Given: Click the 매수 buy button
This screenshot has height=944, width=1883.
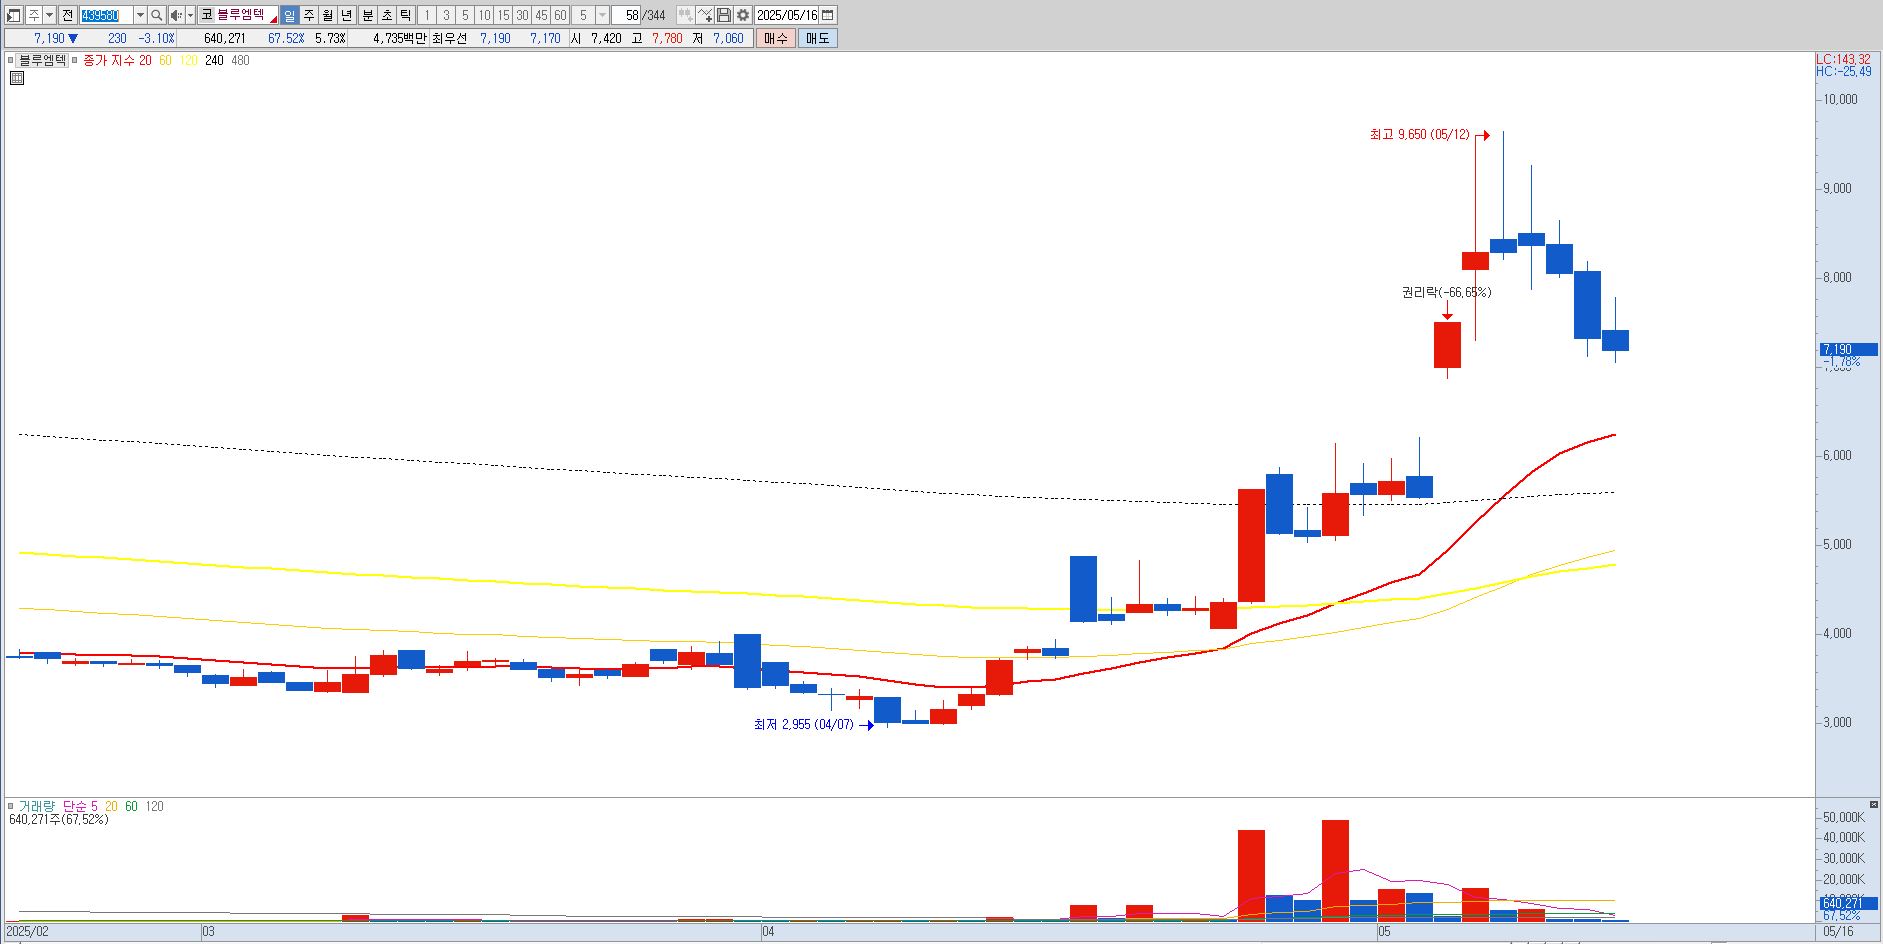Looking at the screenshot, I should (x=776, y=38).
